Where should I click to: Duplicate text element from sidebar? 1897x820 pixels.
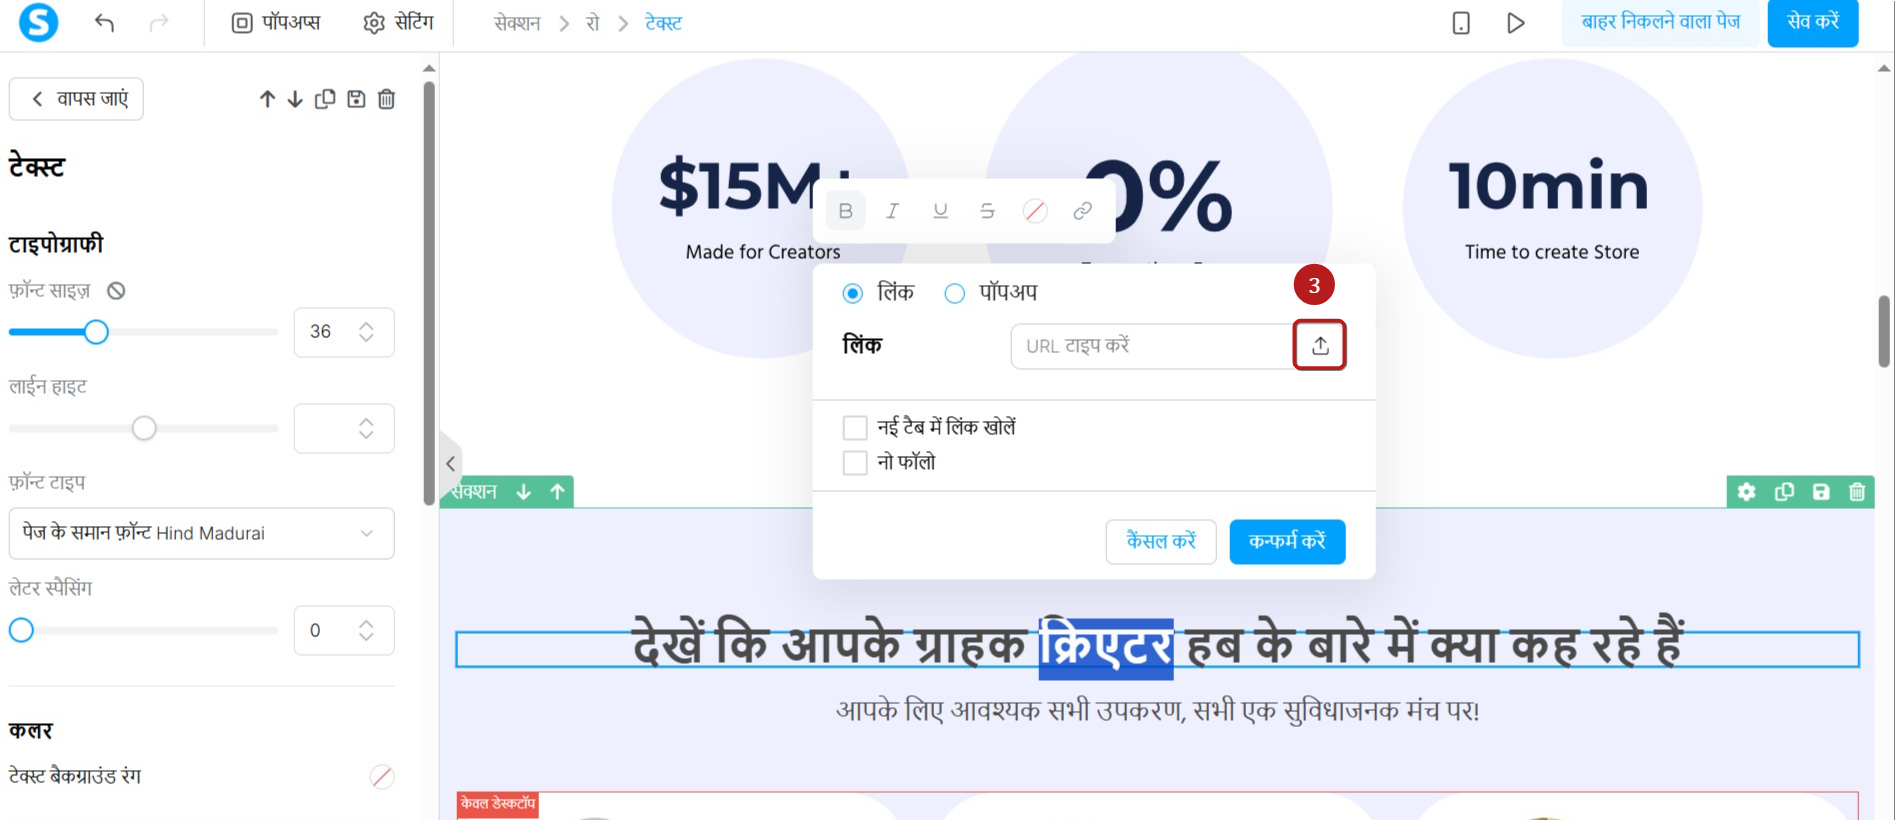(325, 99)
